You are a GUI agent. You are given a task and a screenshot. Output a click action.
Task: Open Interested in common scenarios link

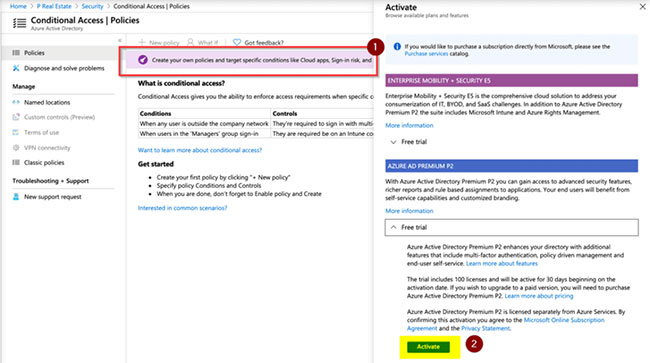pos(182,208)
